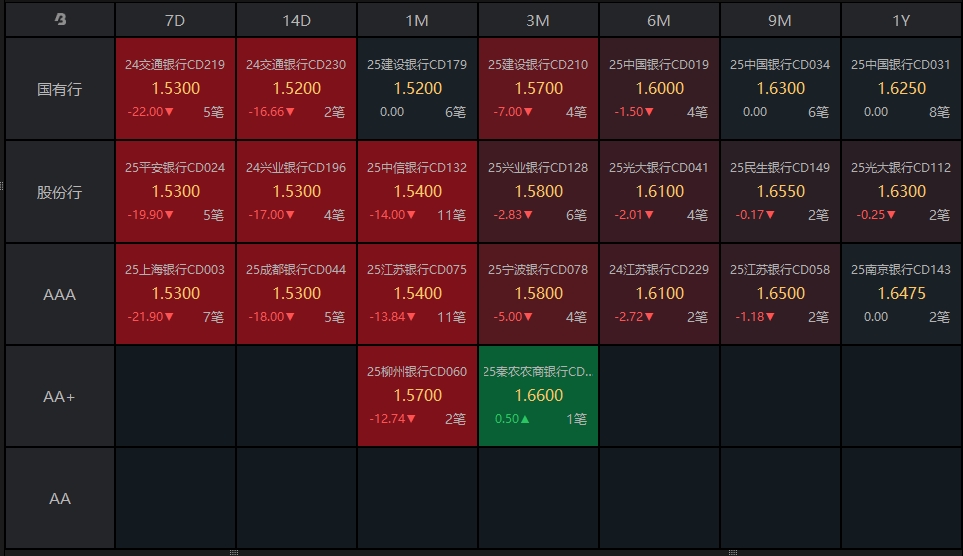Click the AA+ row header
The height and width of the screenshot is (556, 963).
click(x=60, y=396)
